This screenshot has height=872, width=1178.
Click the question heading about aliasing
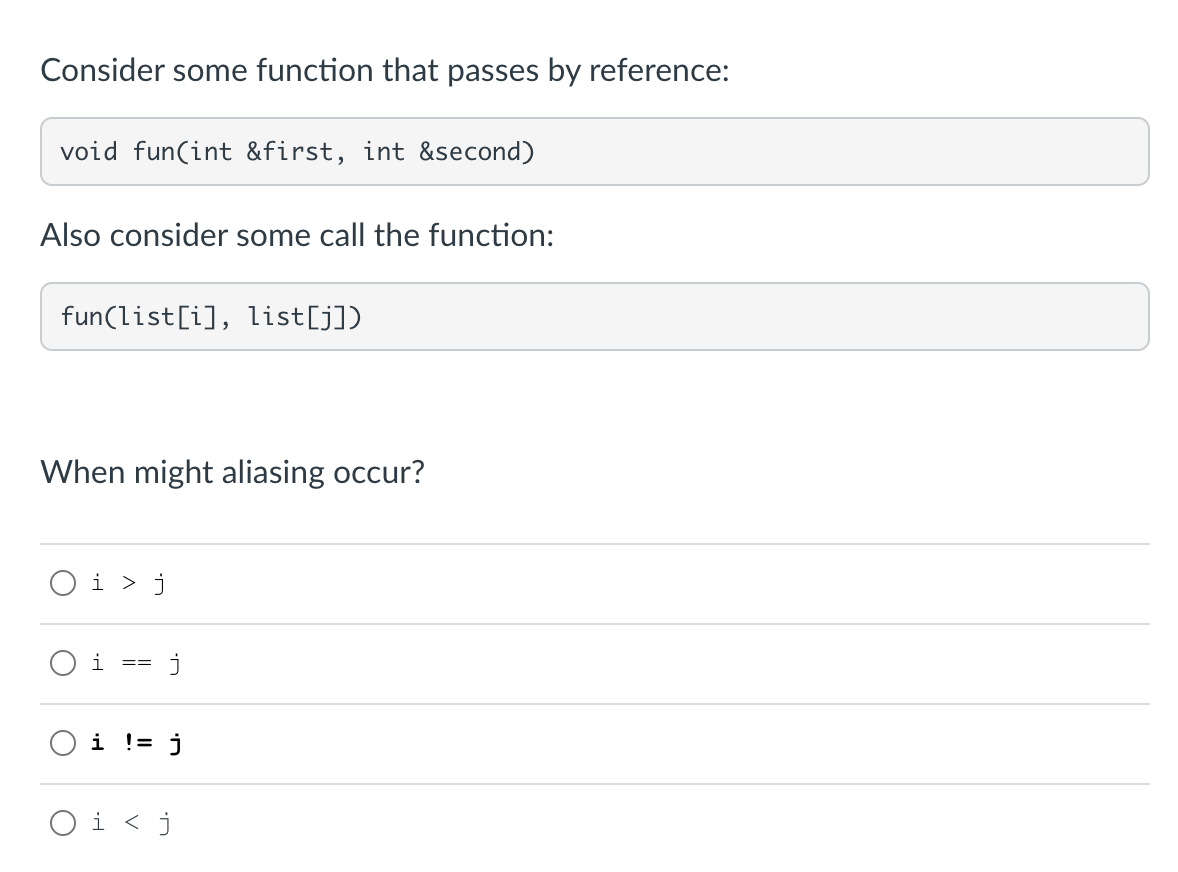coord(233,471)
